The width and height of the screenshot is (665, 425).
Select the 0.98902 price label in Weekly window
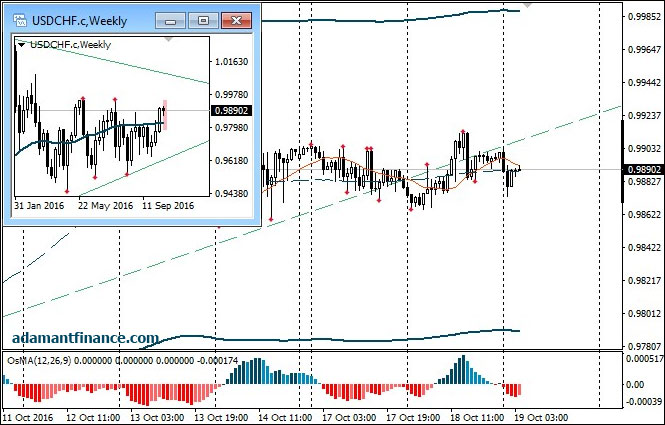231,111
